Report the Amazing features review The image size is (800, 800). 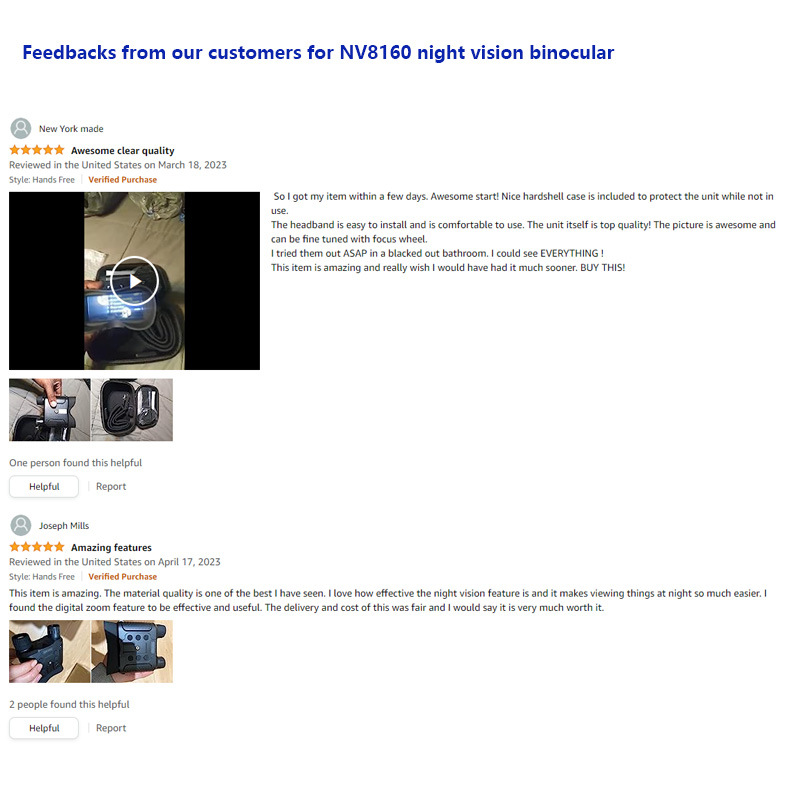pos(111,728)
